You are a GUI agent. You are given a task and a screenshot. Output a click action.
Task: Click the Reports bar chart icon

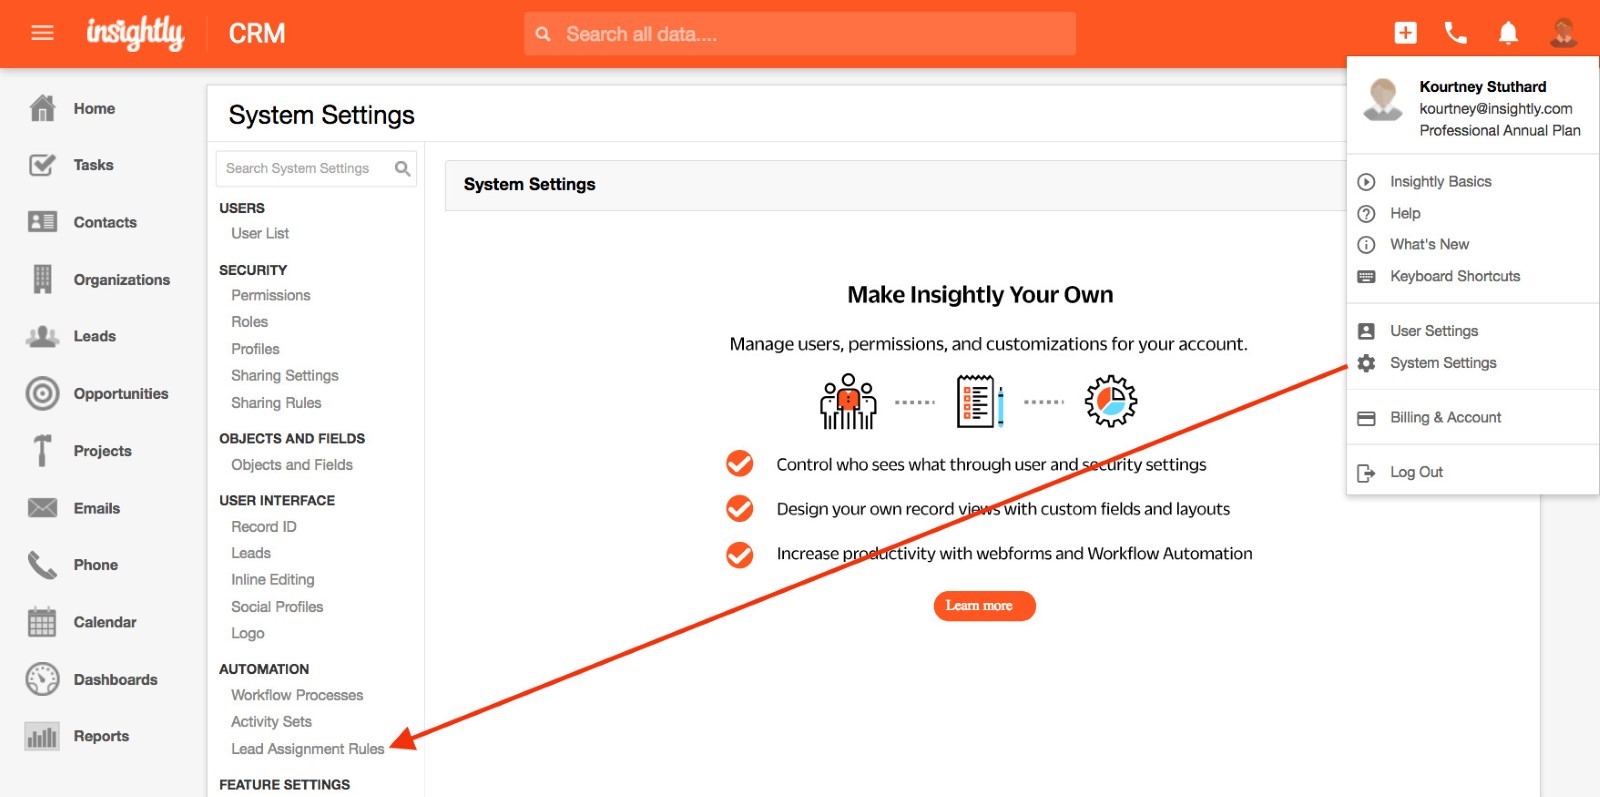pos(42,737)
